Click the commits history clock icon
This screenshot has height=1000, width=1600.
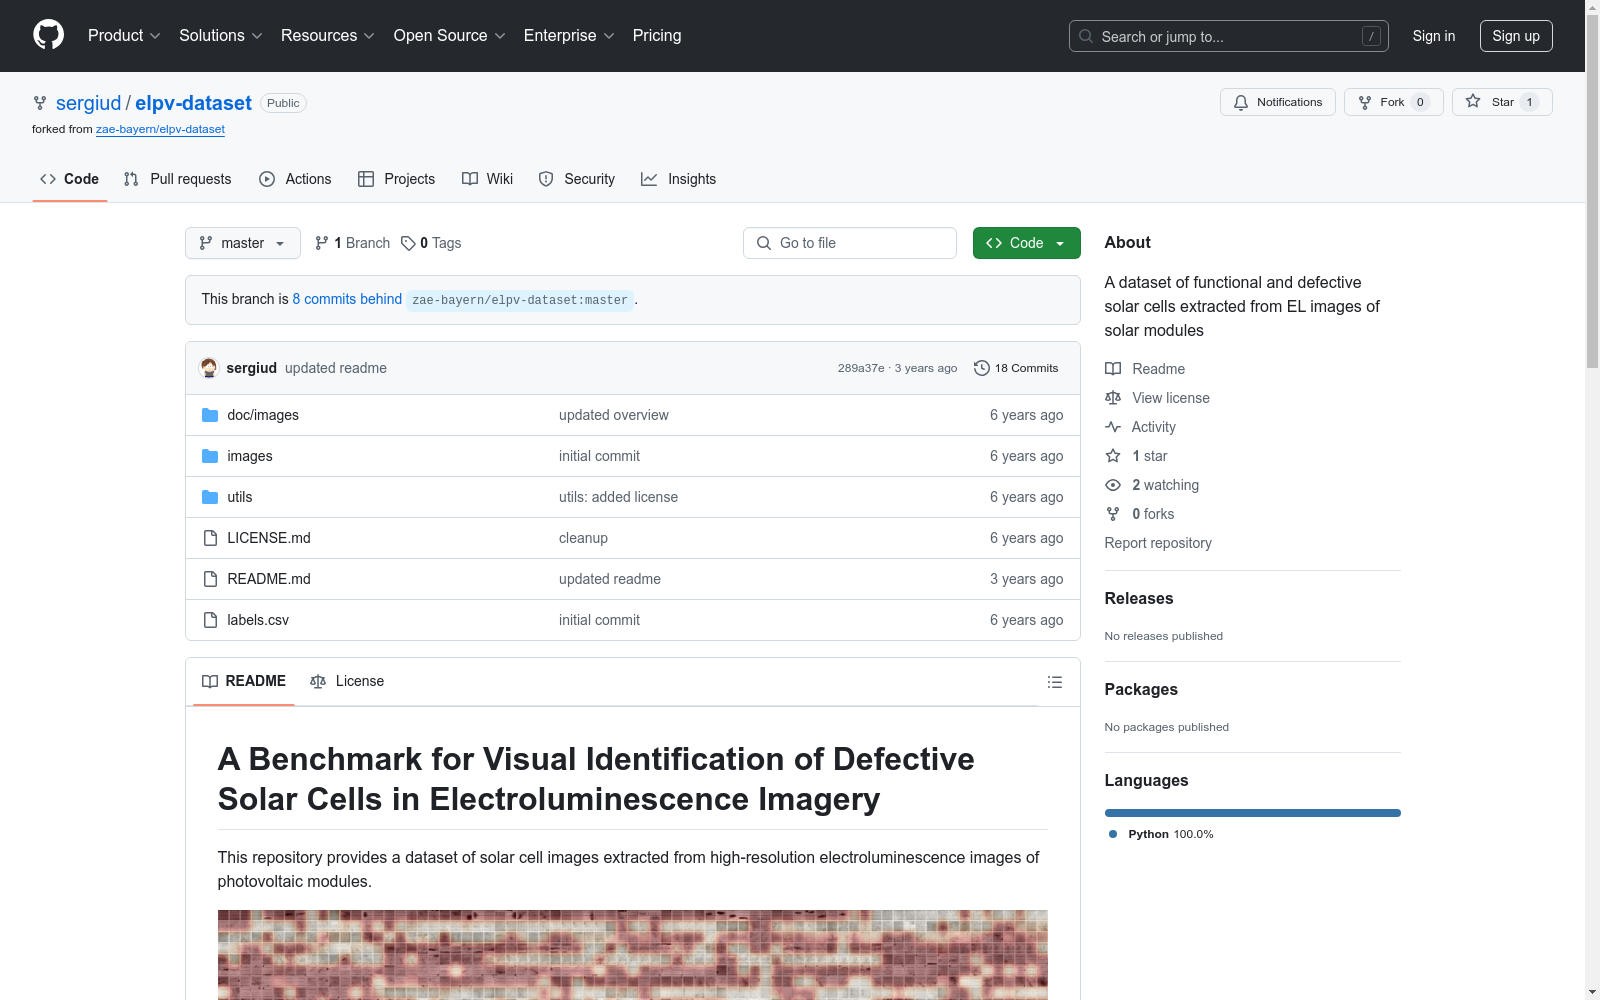[982, 368]
